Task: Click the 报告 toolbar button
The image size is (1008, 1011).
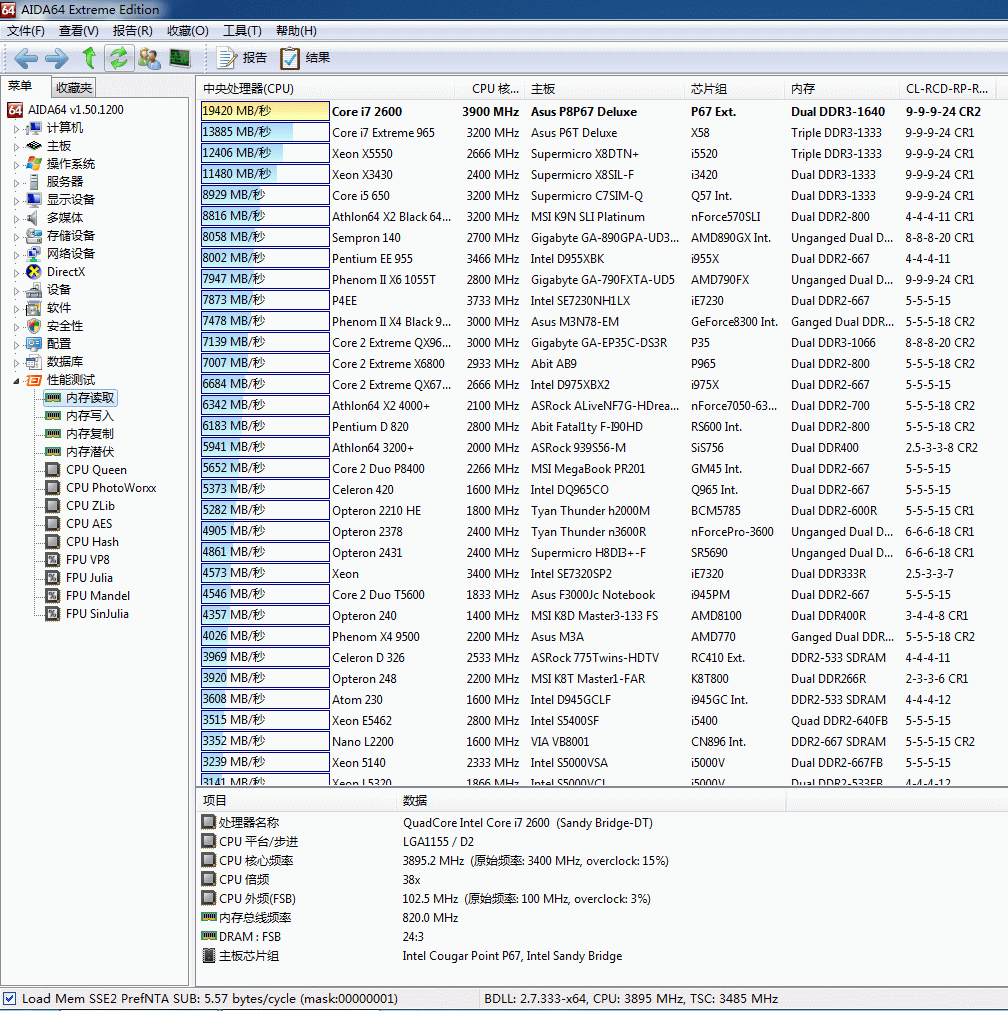Action: (243, 58)
